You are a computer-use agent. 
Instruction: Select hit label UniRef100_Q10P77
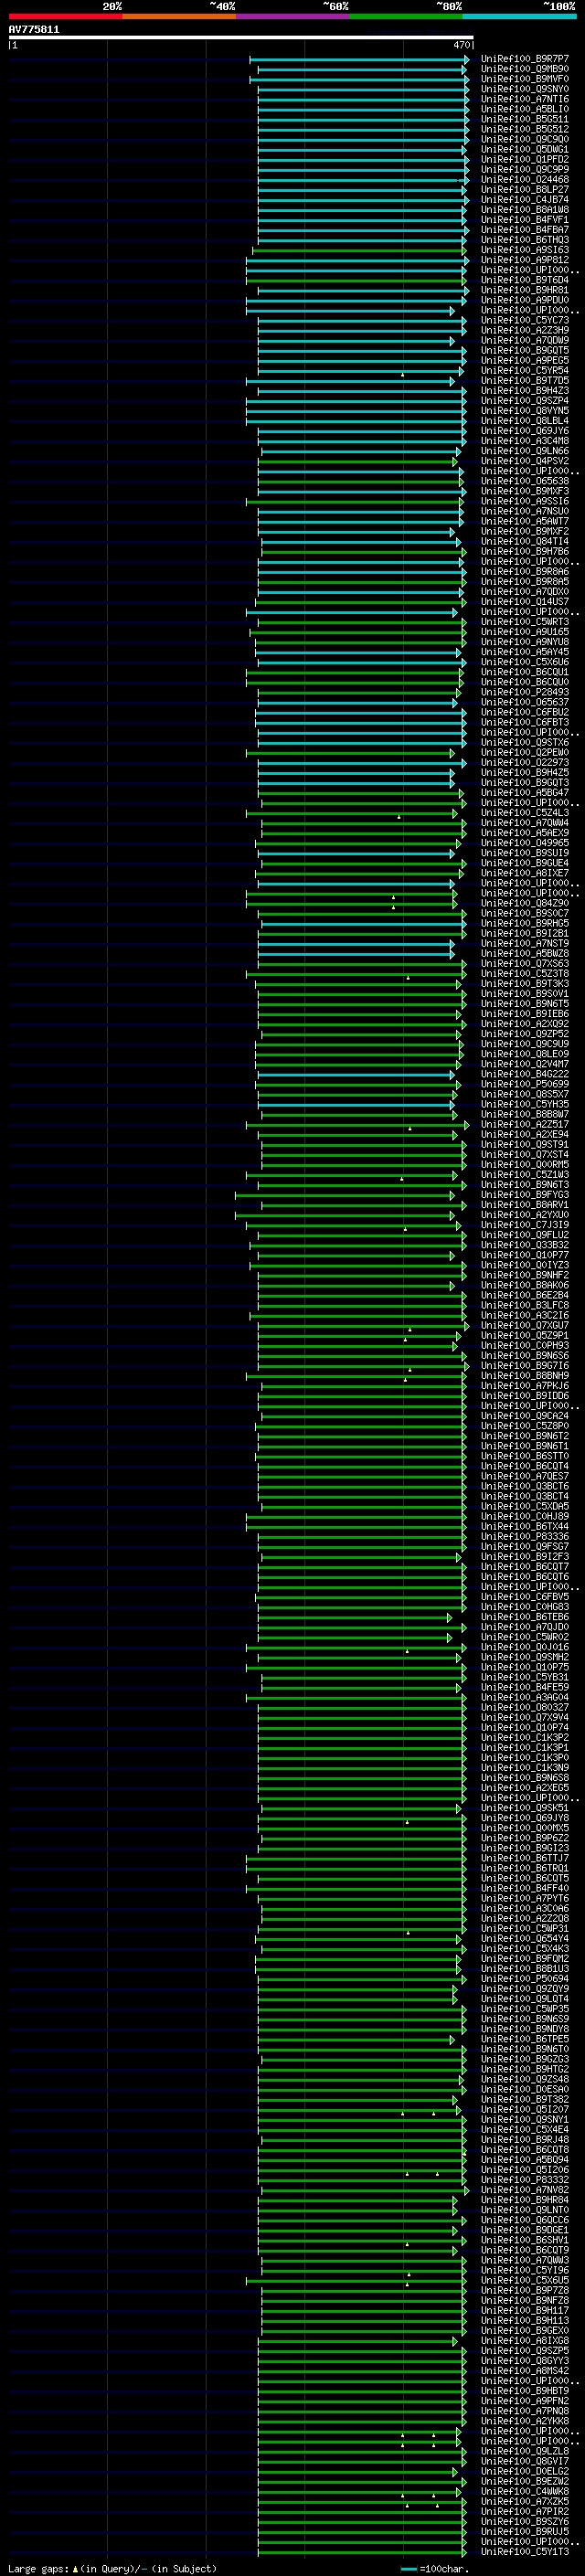point(524,1255)
